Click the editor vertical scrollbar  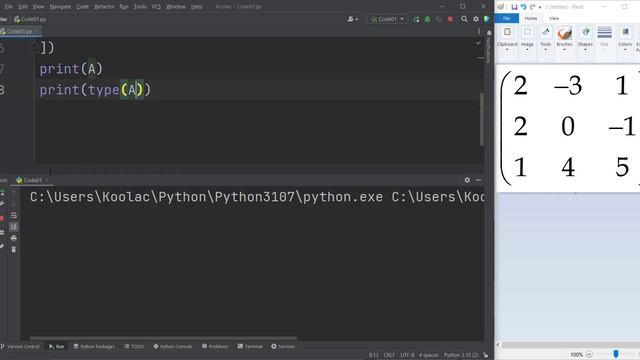[482, 120]
